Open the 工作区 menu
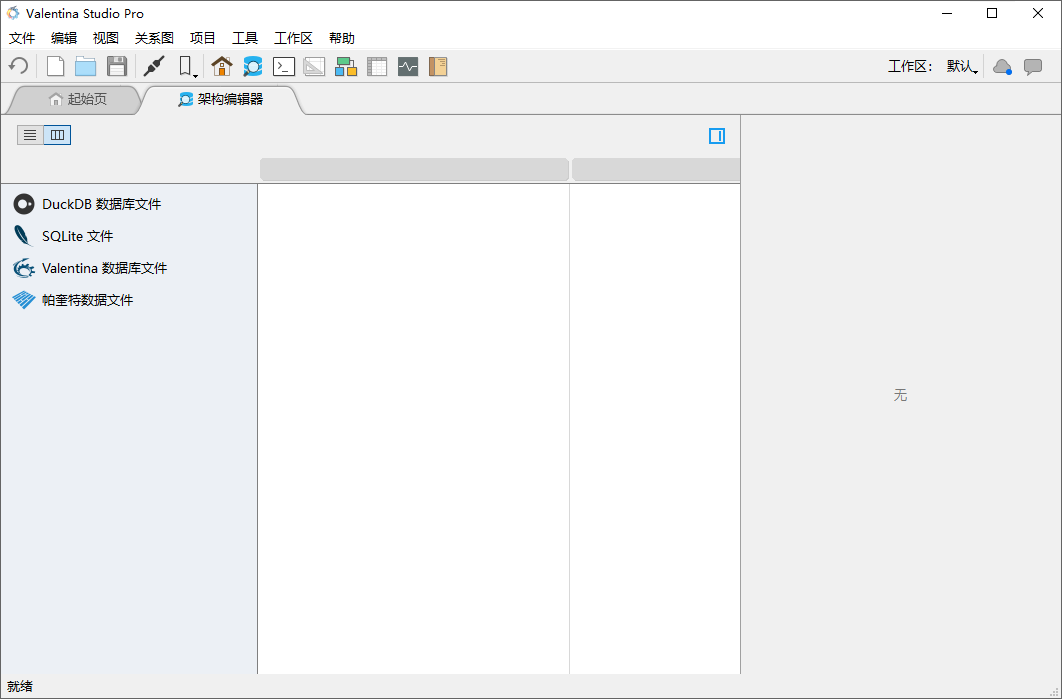Screen dimensions: 1062x699 click(x=293, y=38)
